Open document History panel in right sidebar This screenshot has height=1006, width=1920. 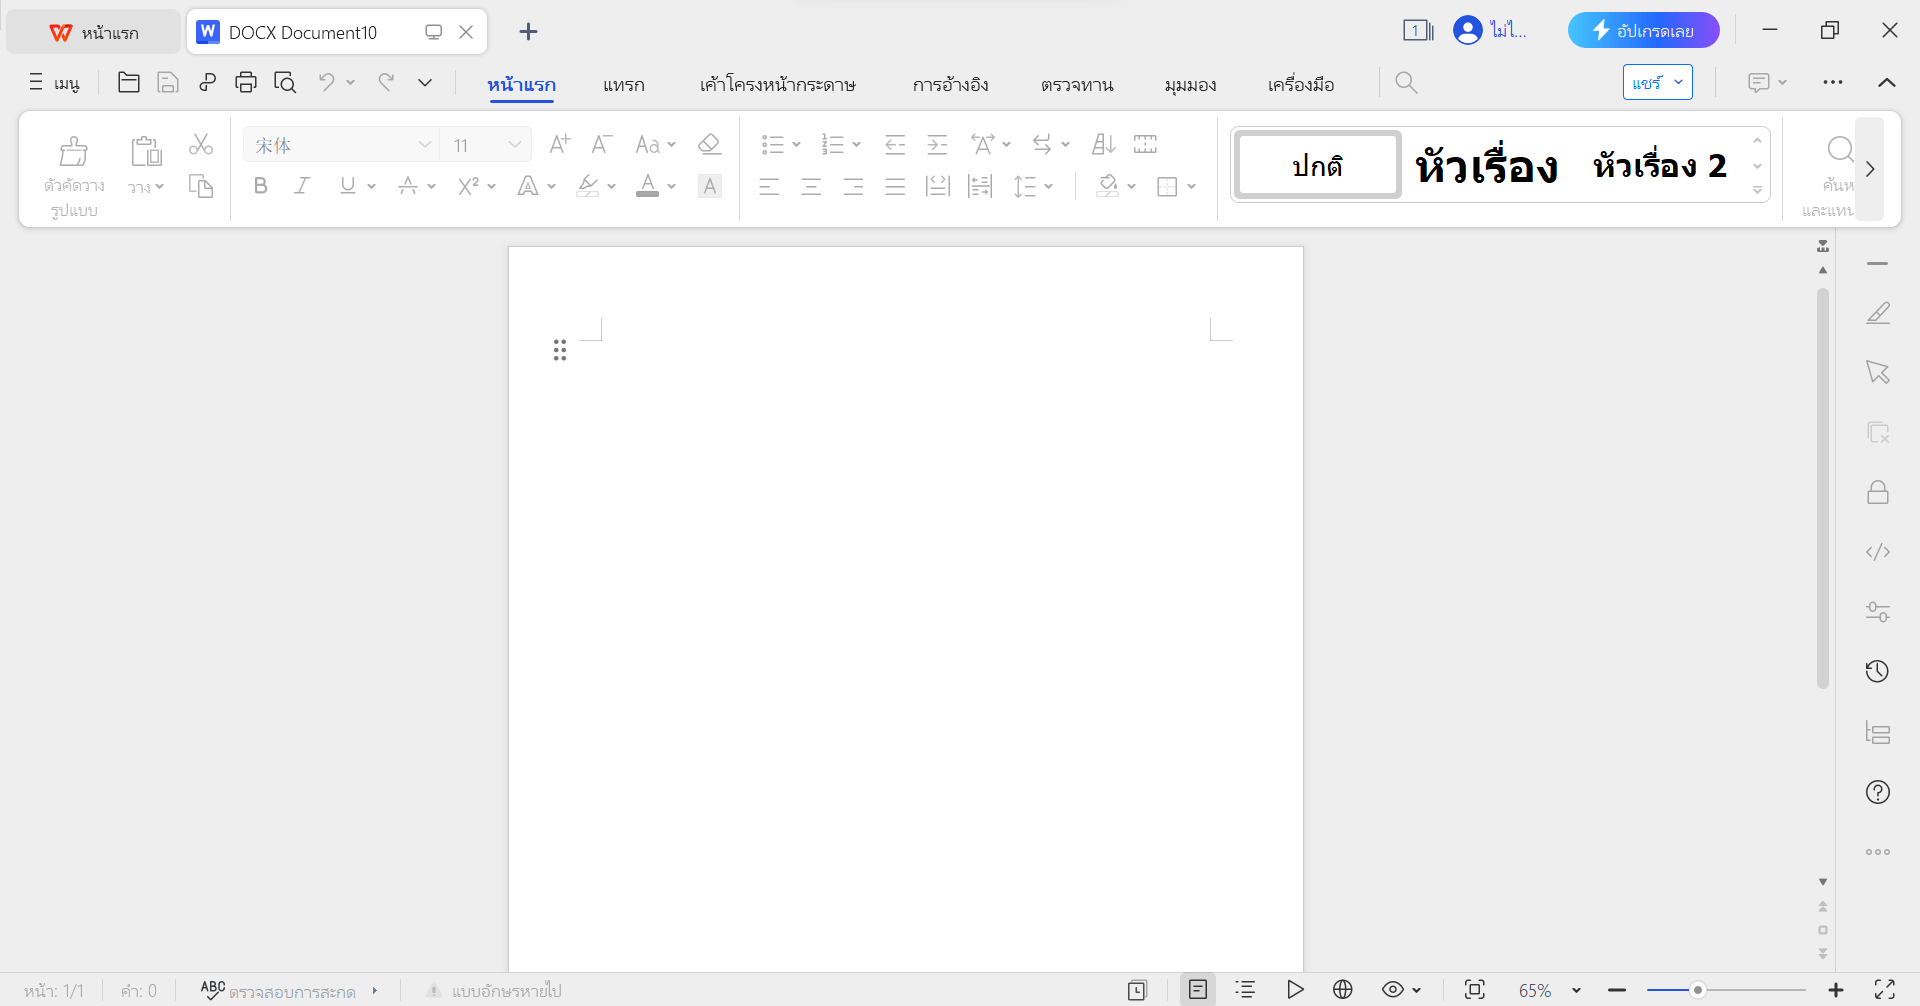(1878, 671)
